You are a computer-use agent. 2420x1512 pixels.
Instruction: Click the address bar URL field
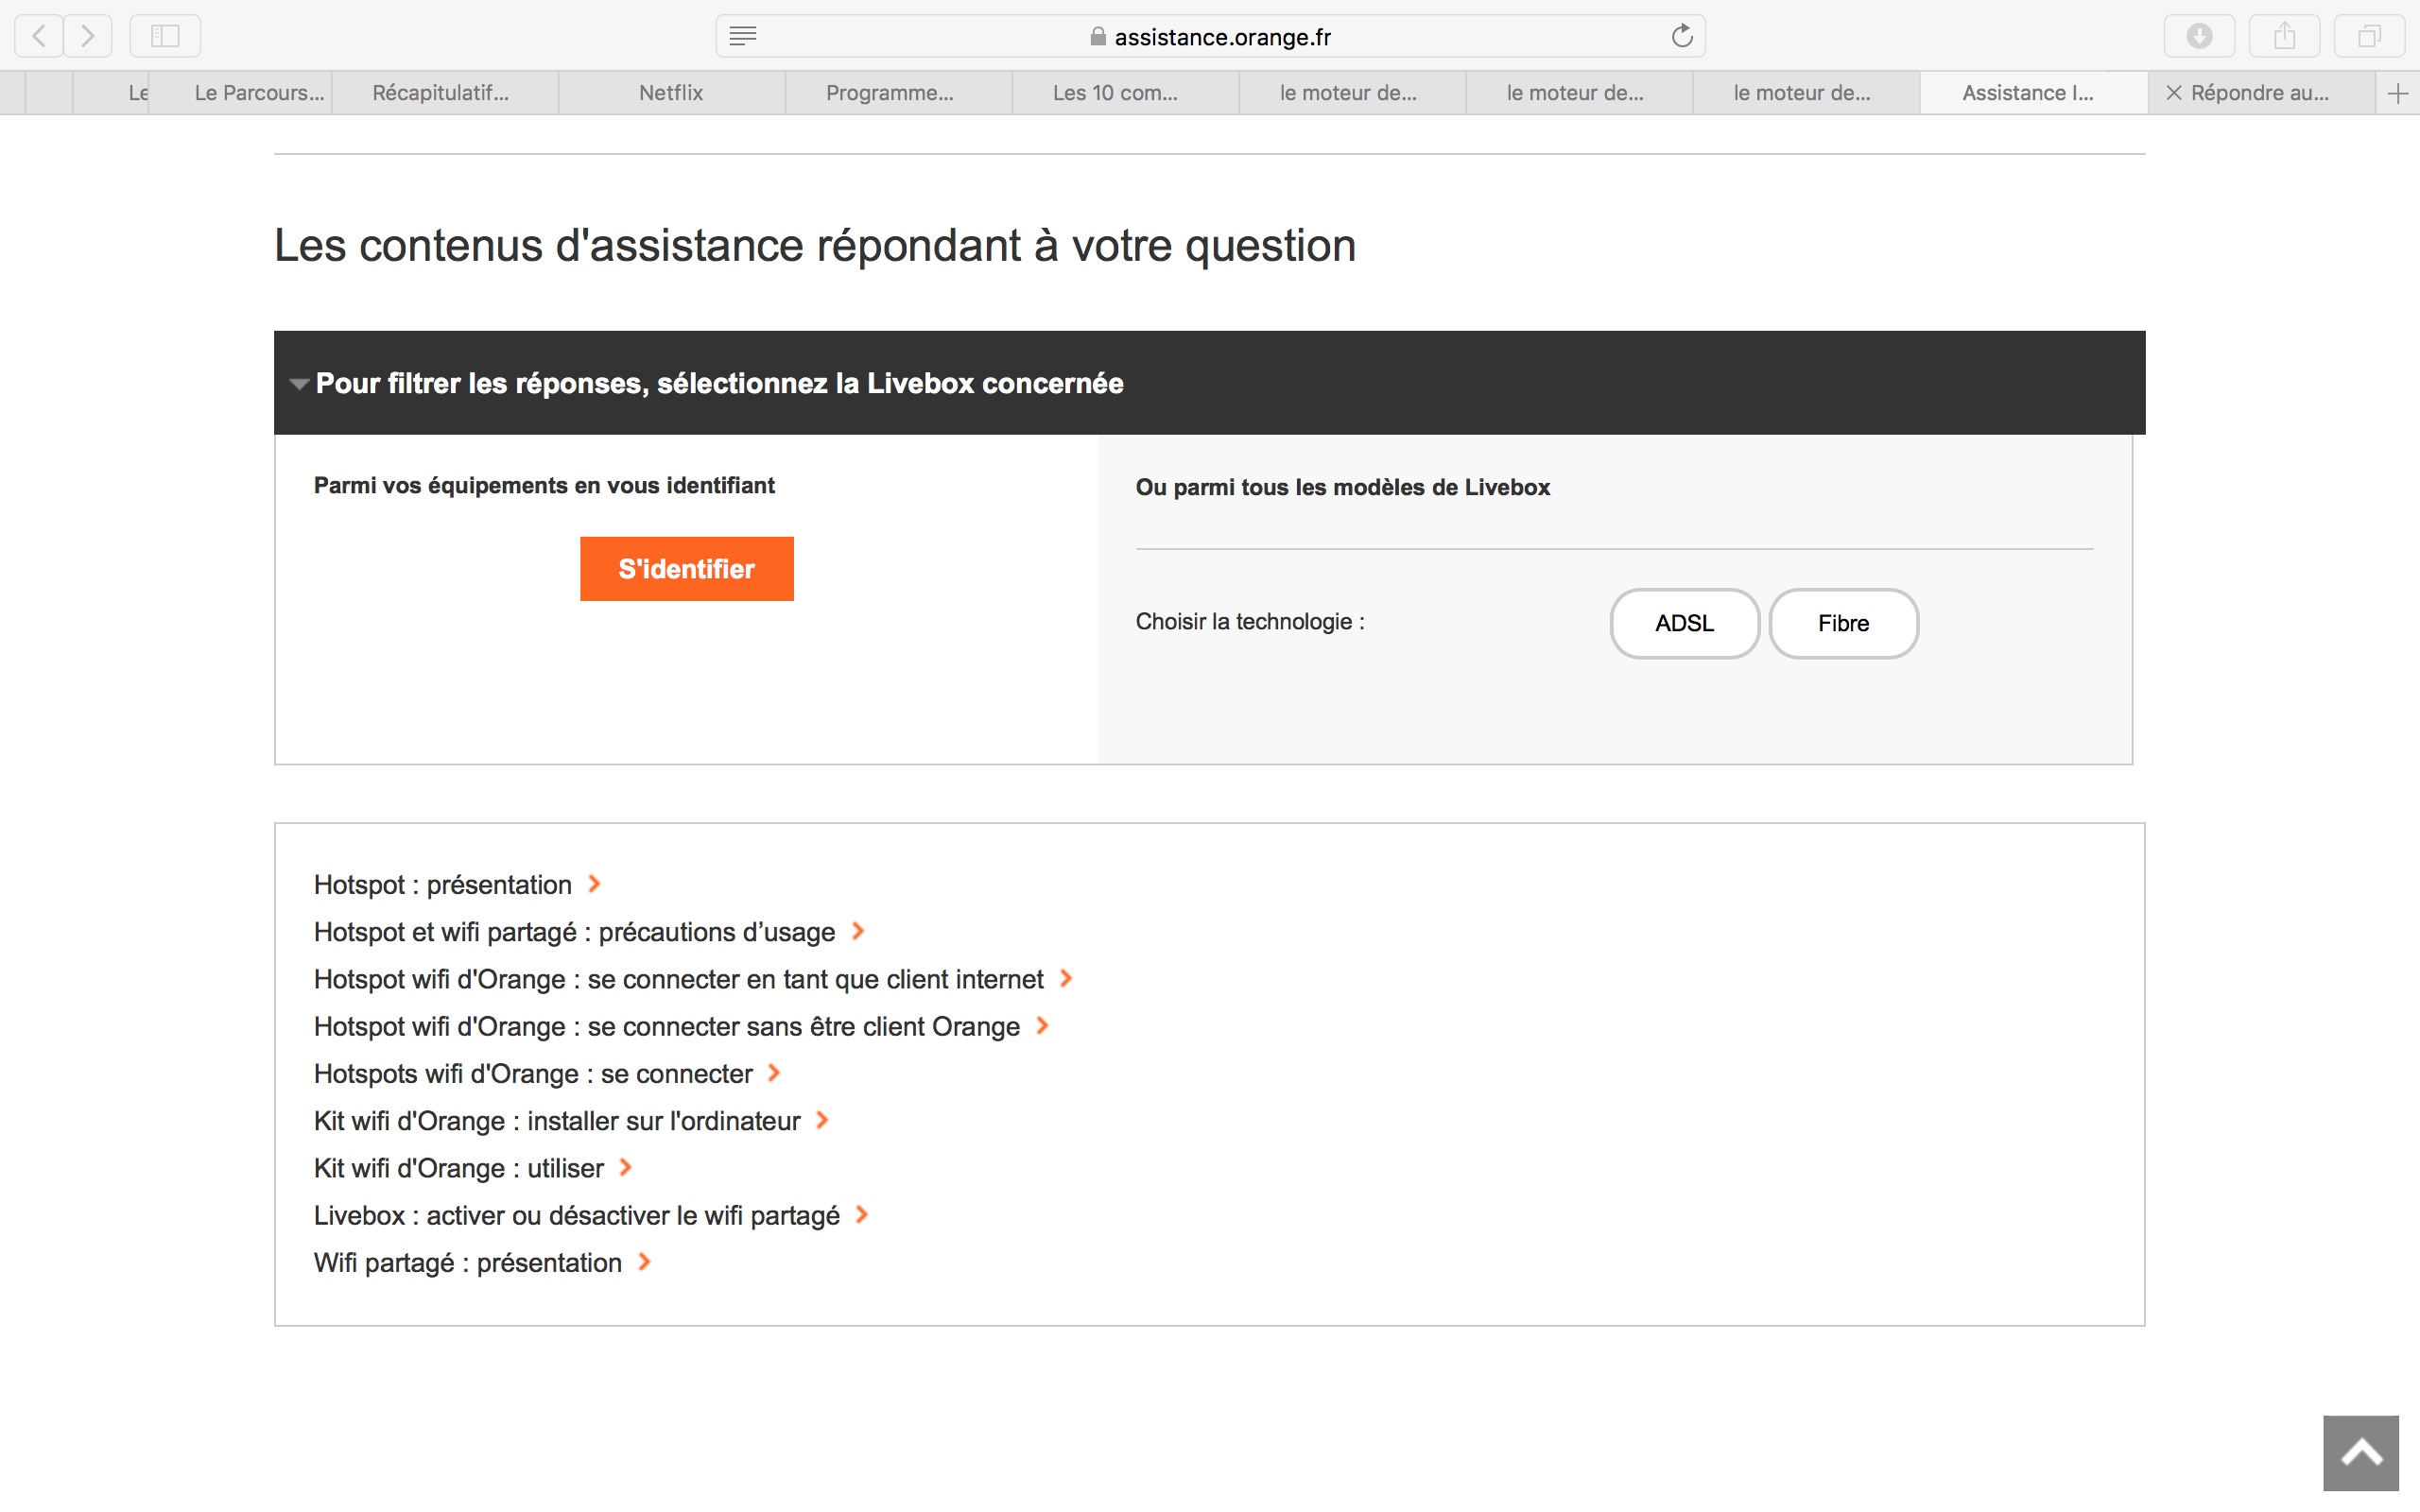[1222, 37]
